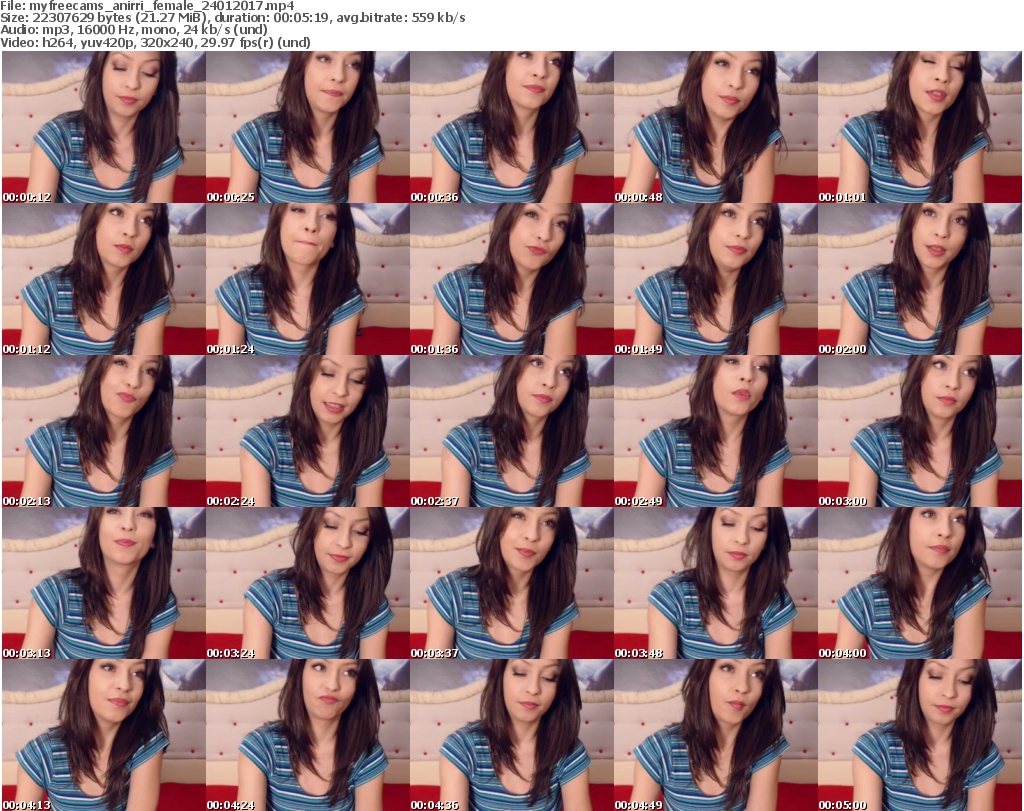1024x811 pixels.
Task: Choose the frame marked 00:03:24
Action: (308, 583)
